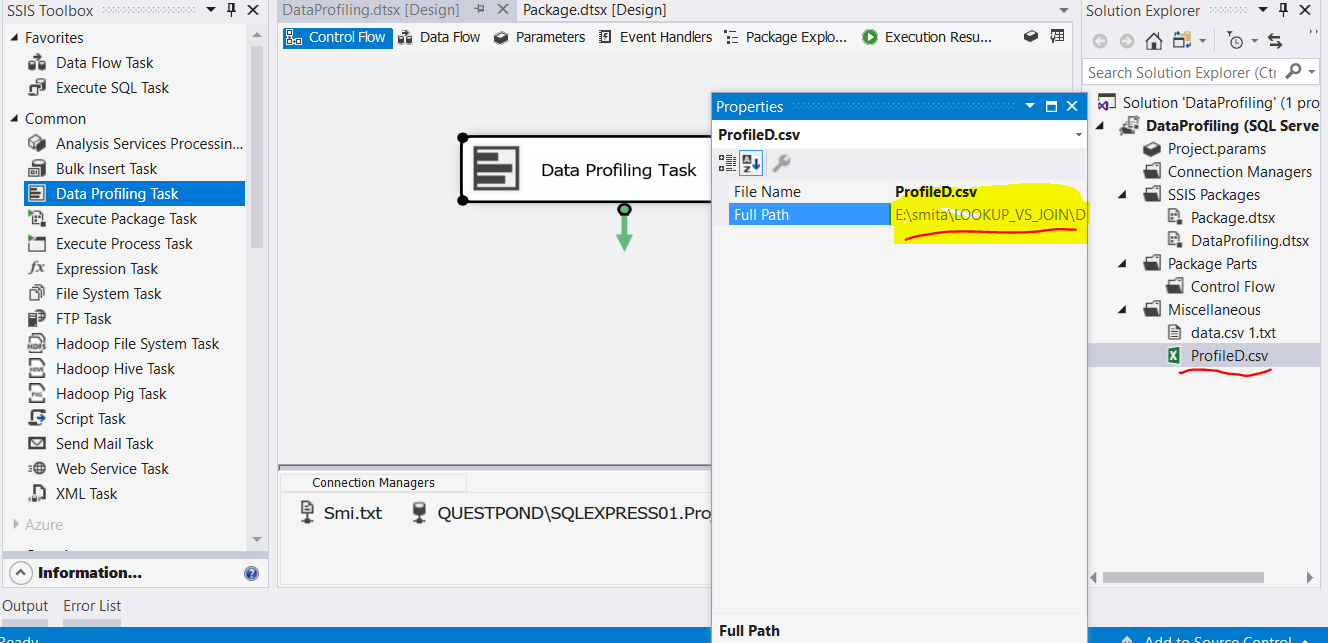The image size is (1328, 643).
Task: Open search options dropdown in Solution Explorer
Action: pyautogui.click(x=1311, y=72)
